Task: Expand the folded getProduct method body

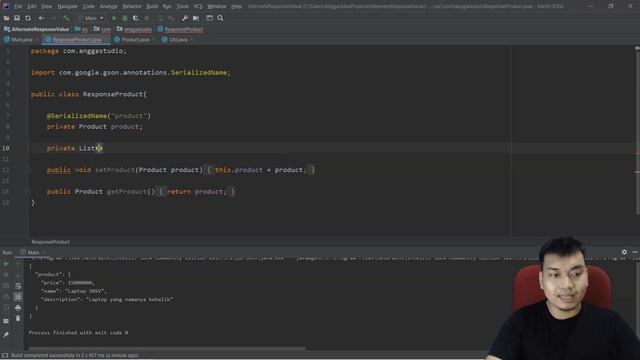Action: tap(197, 191)
